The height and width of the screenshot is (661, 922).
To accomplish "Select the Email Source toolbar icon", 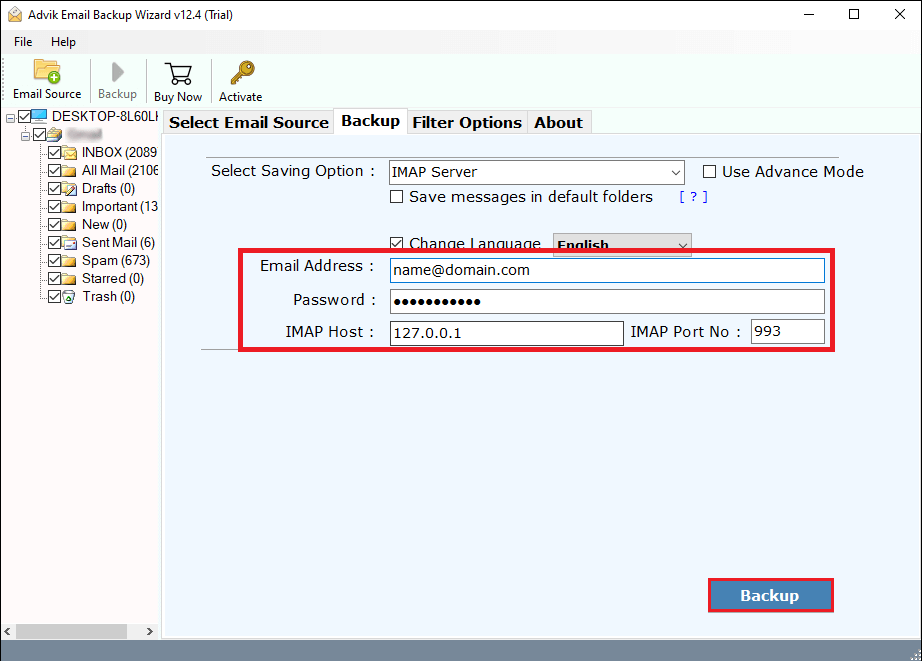I will pyautogui.click(x=47, y=72).
